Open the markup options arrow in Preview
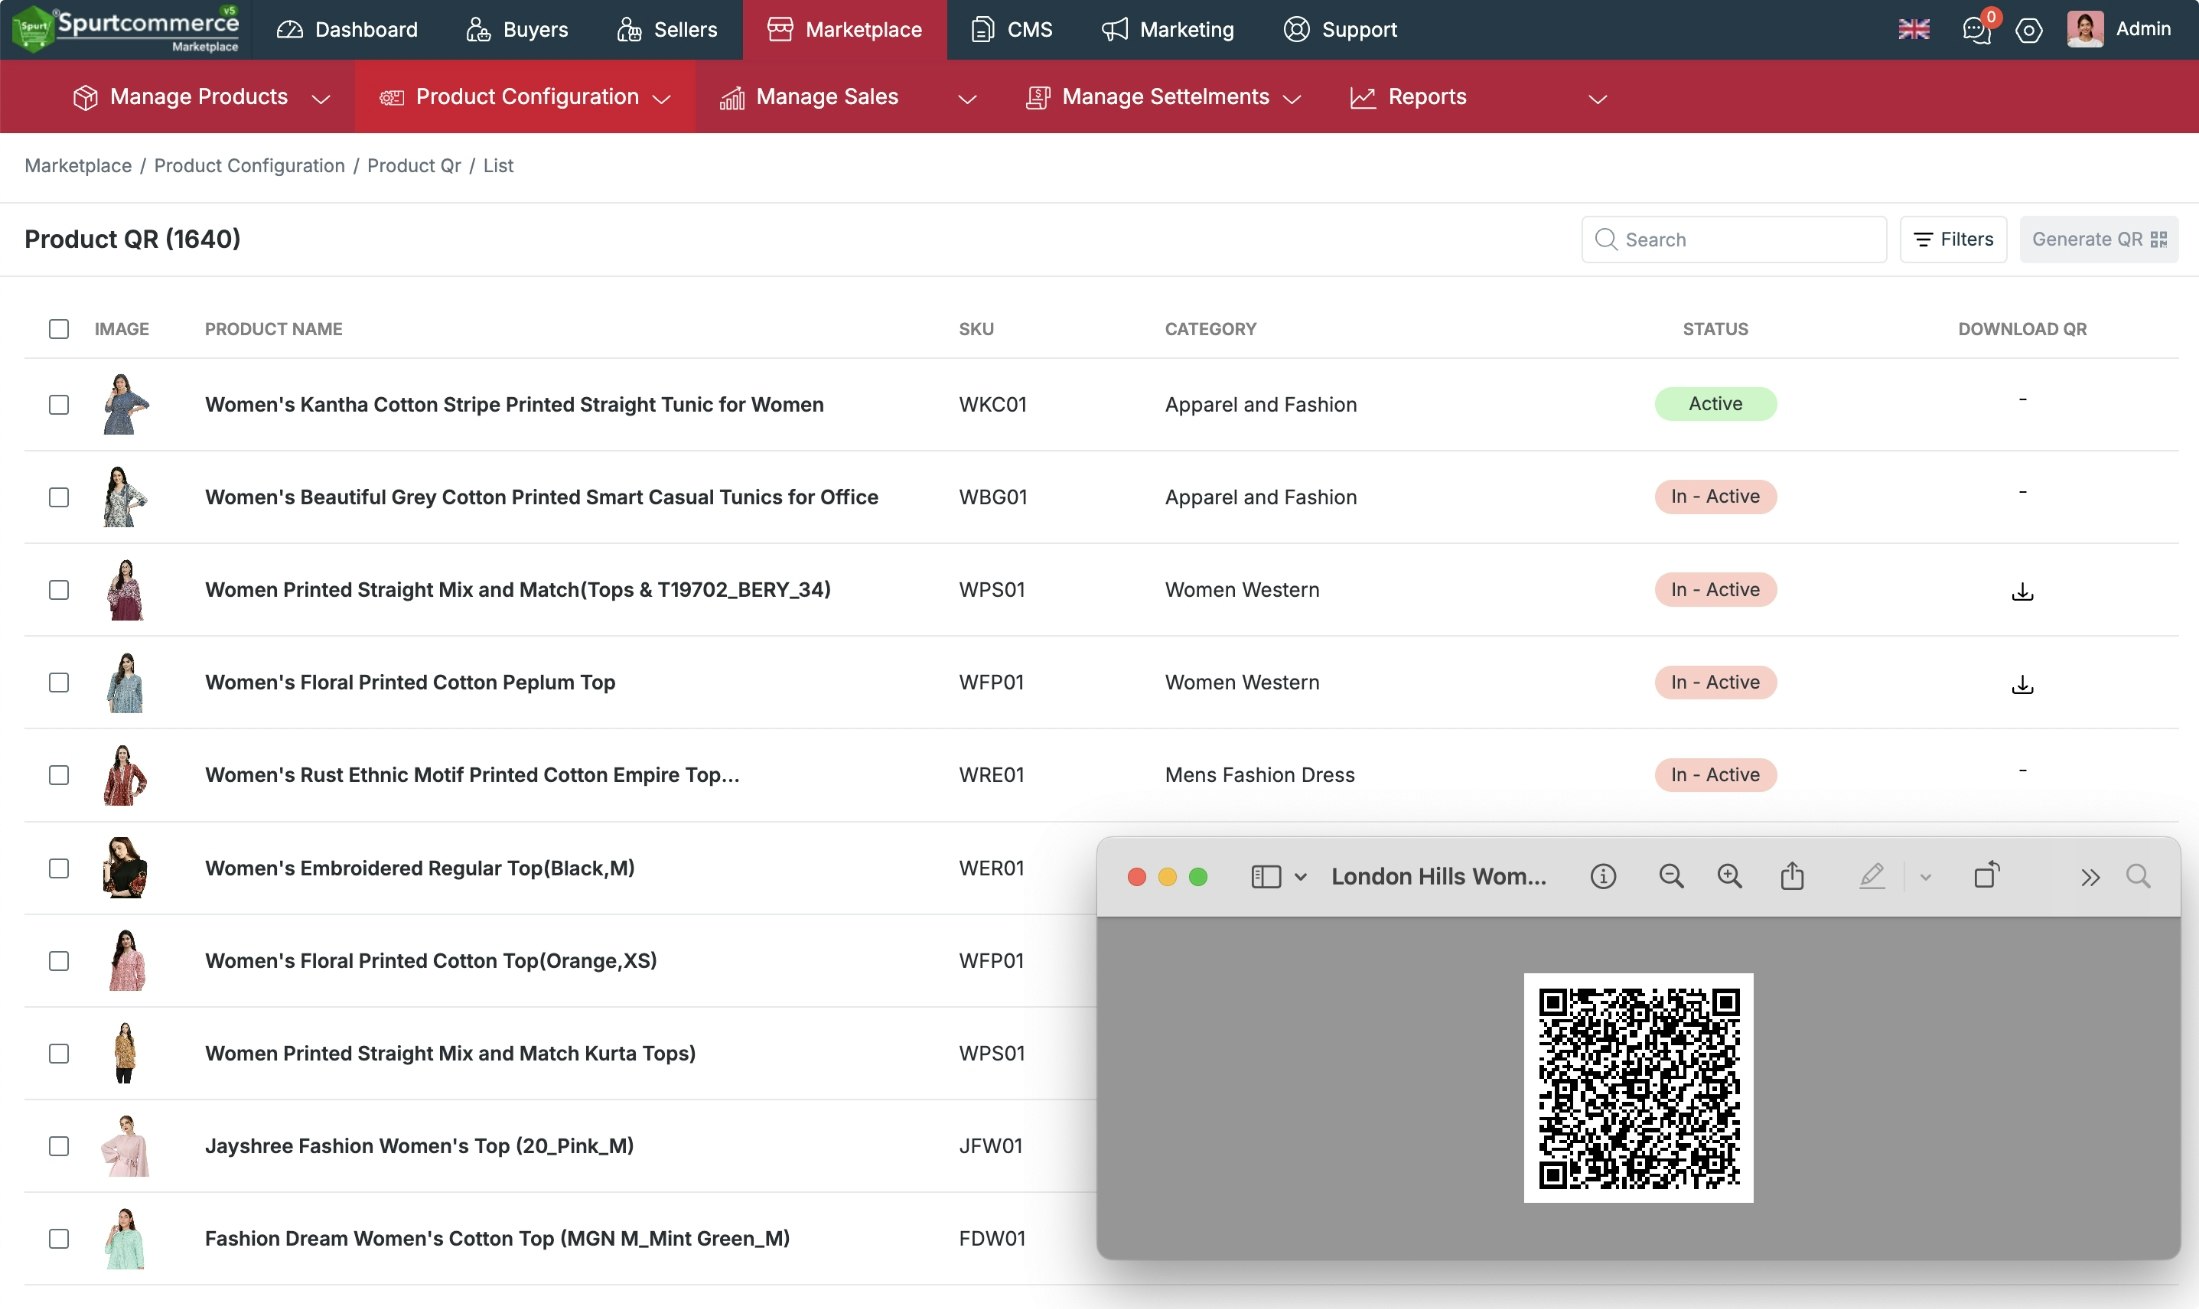The width and height of the screenshot is (2199, 1309). click(x=1925, y=878)
